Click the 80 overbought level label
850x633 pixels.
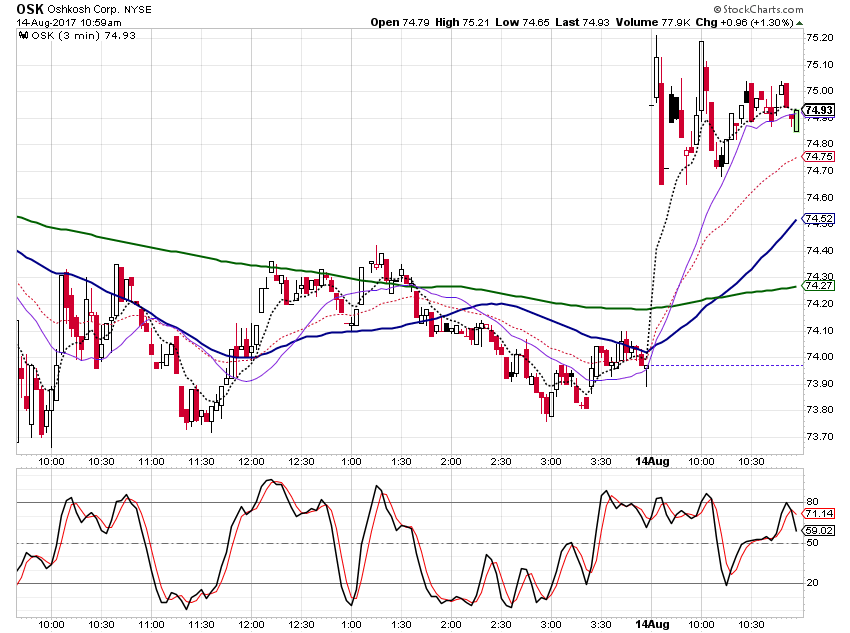pyautogui.click(x=813, y=502)
